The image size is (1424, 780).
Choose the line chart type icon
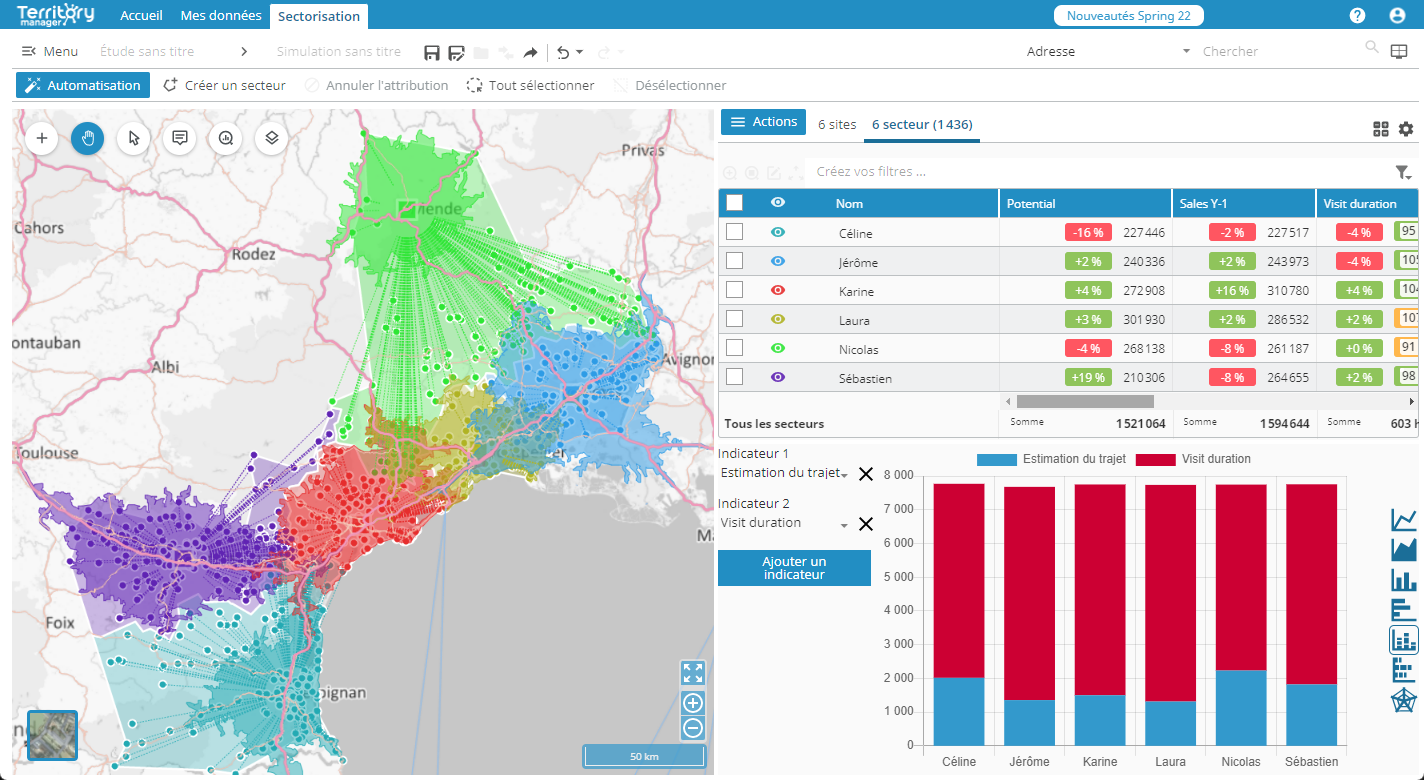(1404, 520)
